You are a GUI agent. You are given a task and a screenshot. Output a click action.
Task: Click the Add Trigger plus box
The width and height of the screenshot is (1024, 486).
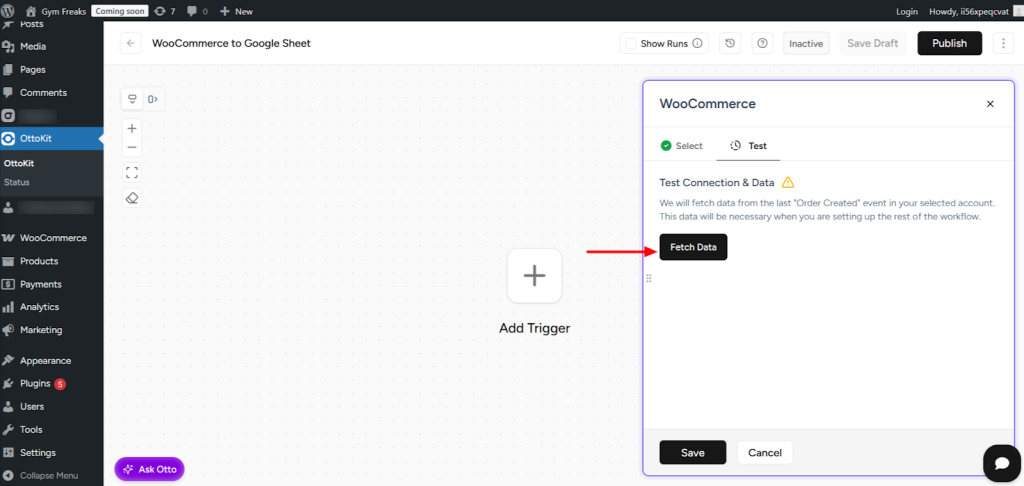tap(534, 276)
